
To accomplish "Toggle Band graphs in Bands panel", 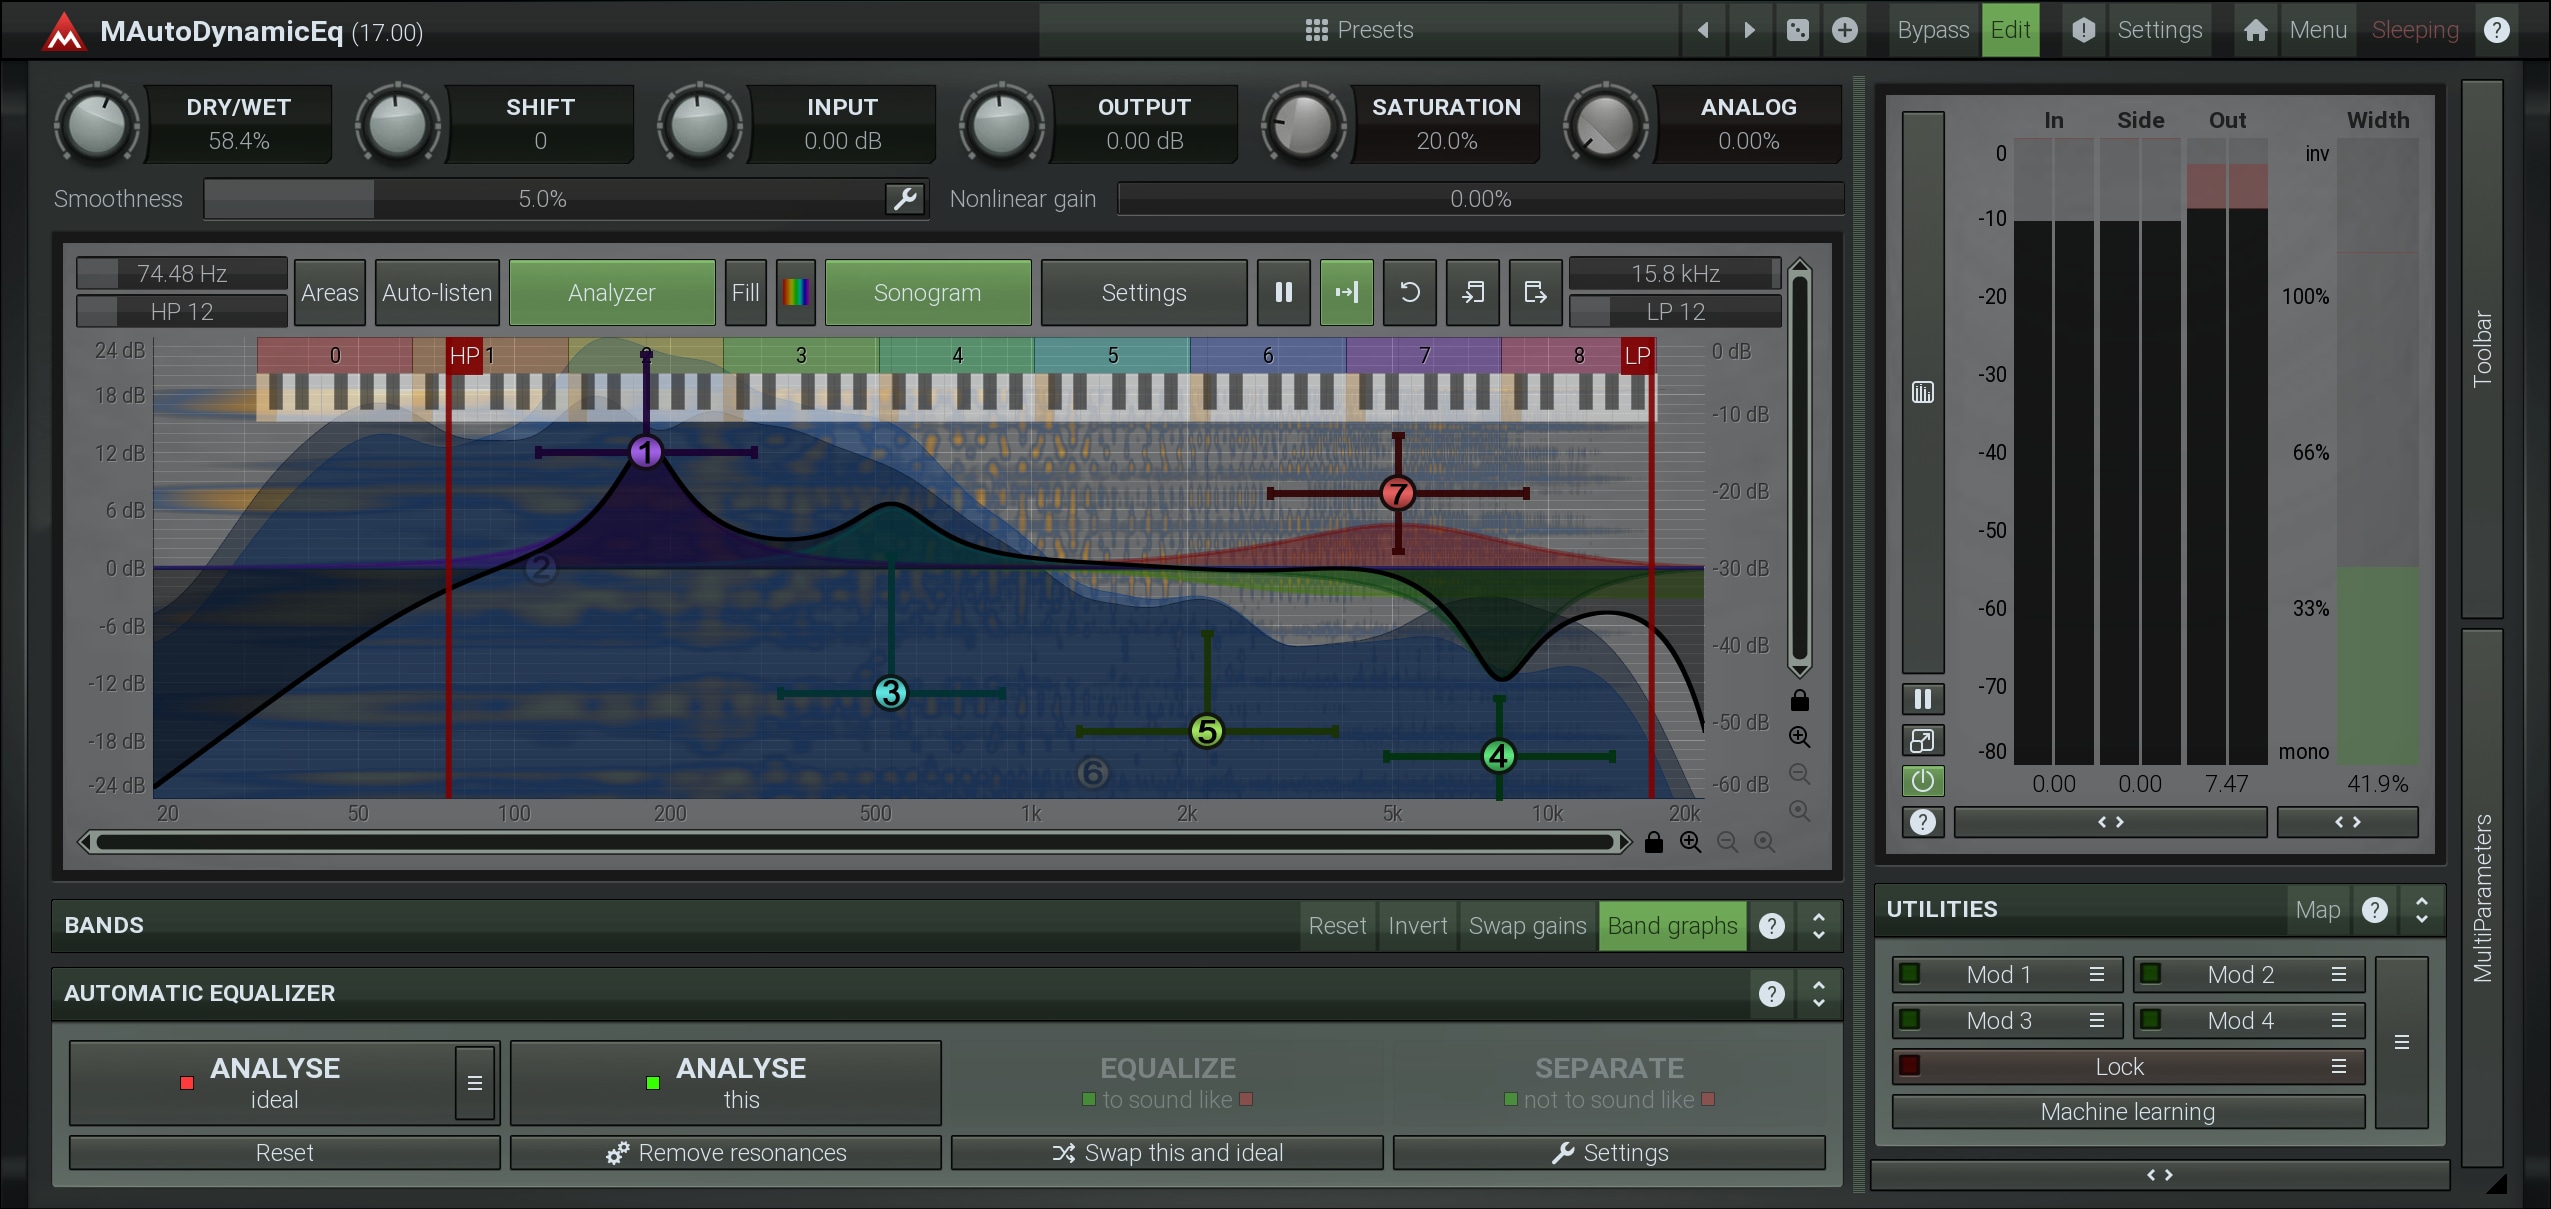I will click(1671, 926).
